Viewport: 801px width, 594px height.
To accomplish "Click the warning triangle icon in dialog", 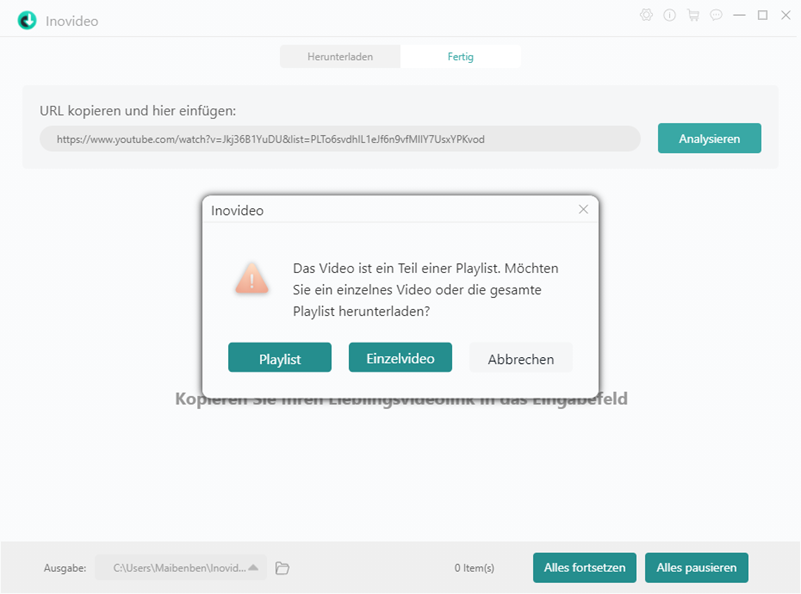I will coord(252,278).
